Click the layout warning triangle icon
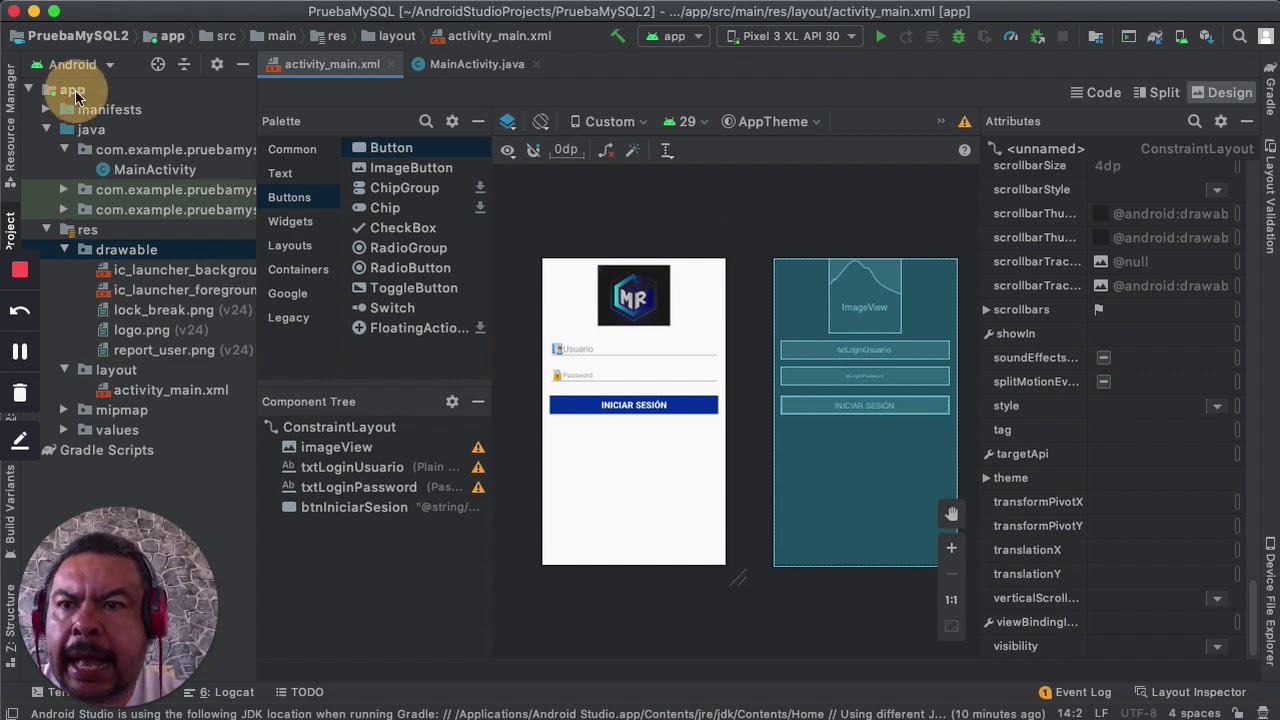1280x720 pixels. (964, 121)
